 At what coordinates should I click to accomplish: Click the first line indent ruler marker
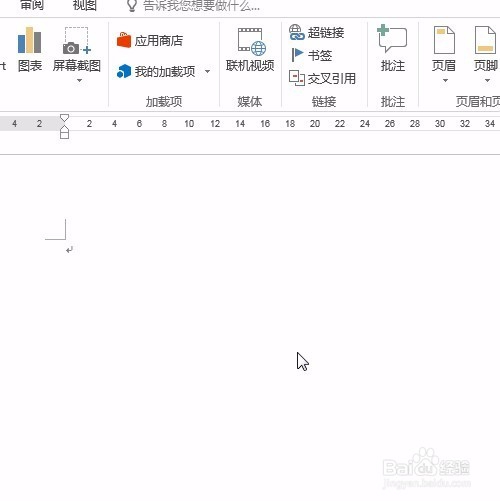(64, 118)
